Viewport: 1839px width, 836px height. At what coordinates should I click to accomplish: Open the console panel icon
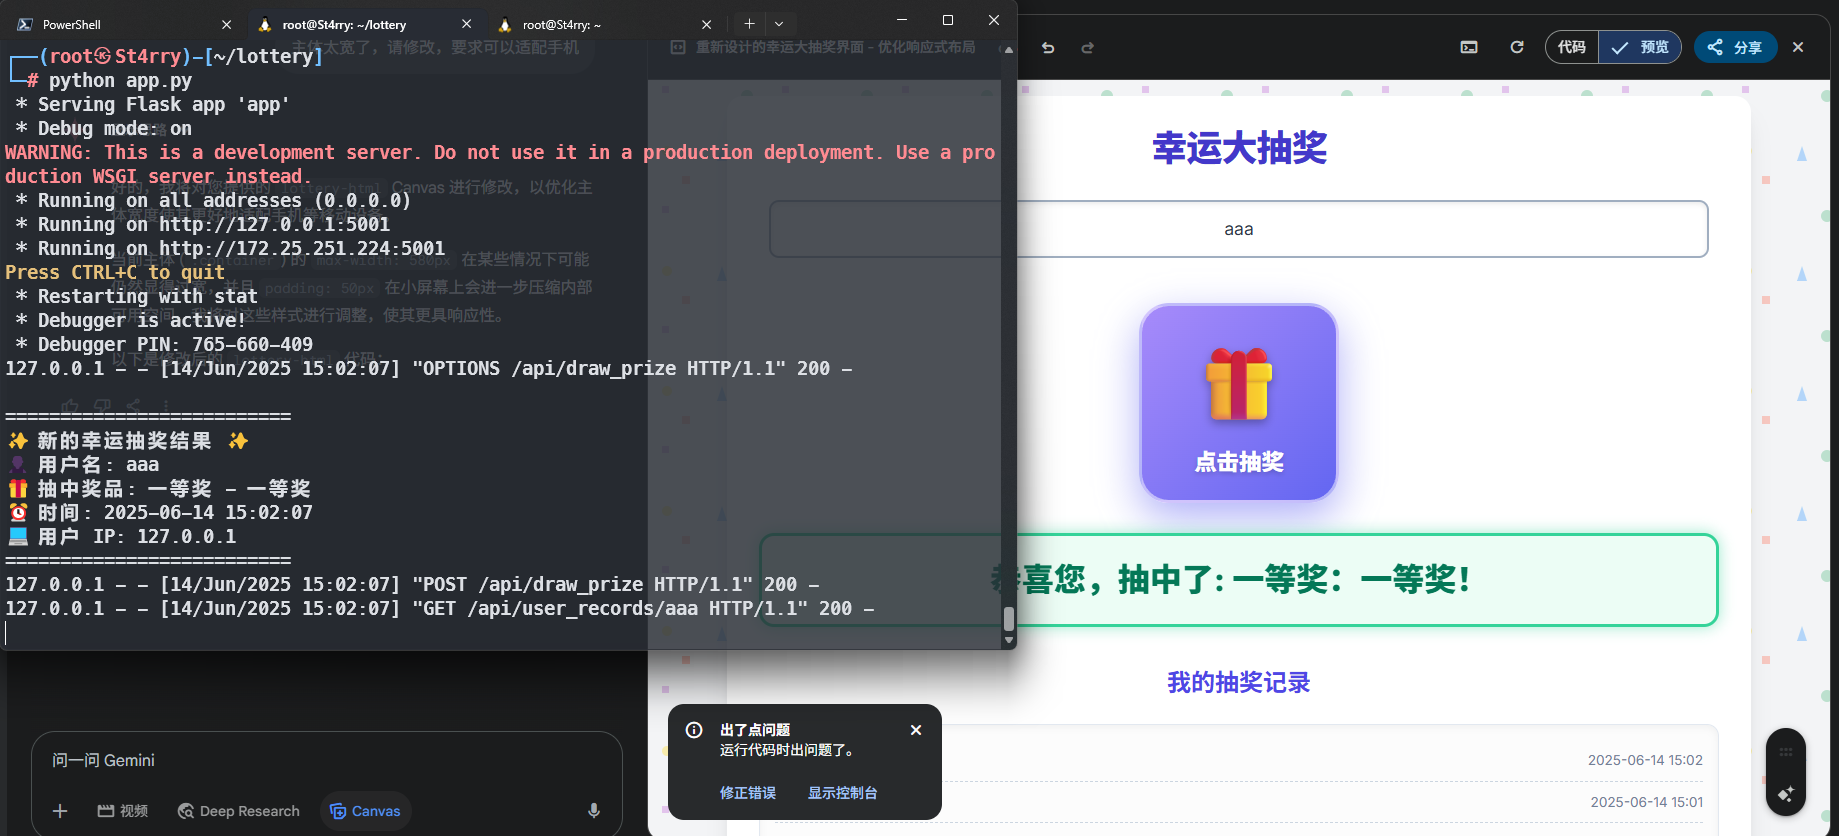(x=1469, y=47)
